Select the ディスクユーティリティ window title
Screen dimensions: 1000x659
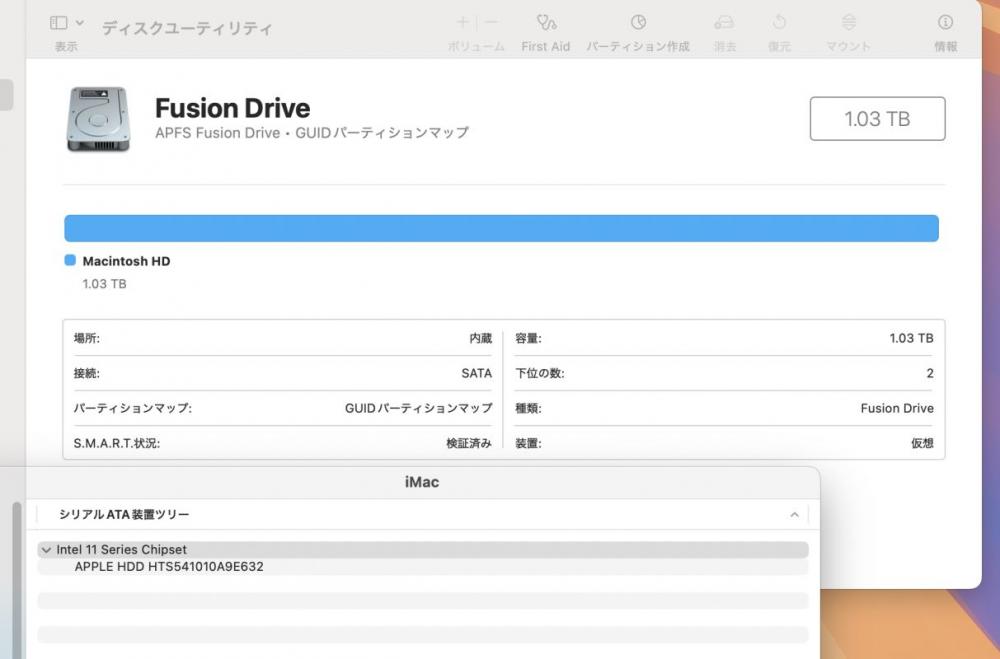coord(187,29)
